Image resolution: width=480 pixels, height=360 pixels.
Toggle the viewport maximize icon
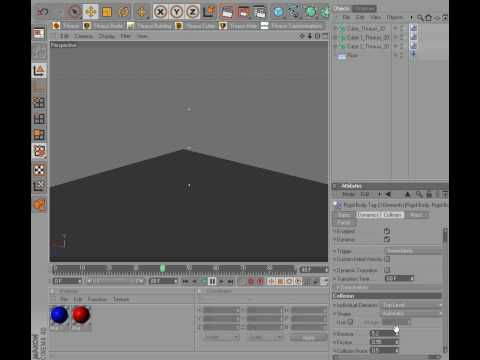coord(325,36)
